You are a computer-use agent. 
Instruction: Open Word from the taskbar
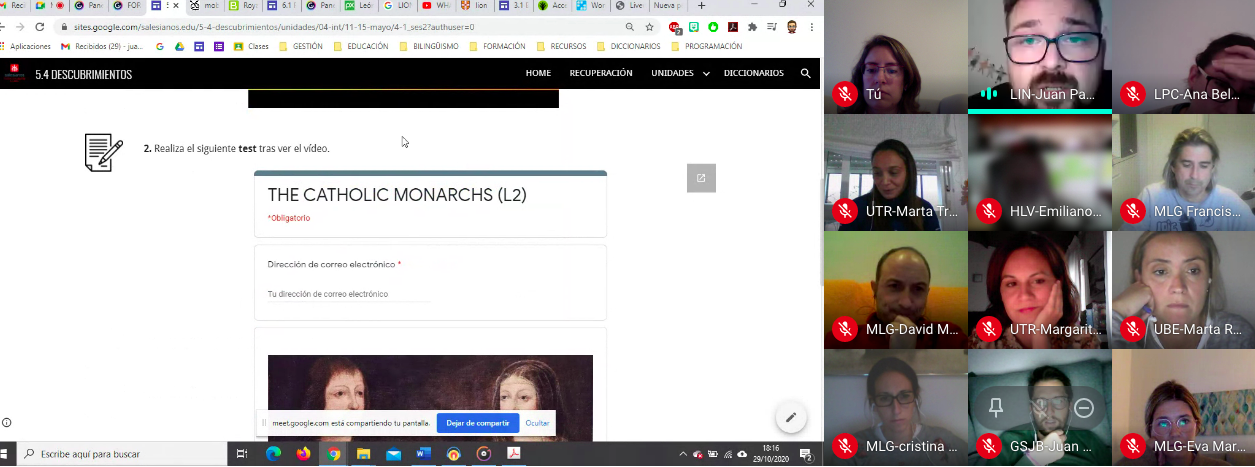(x=423, y=454)
